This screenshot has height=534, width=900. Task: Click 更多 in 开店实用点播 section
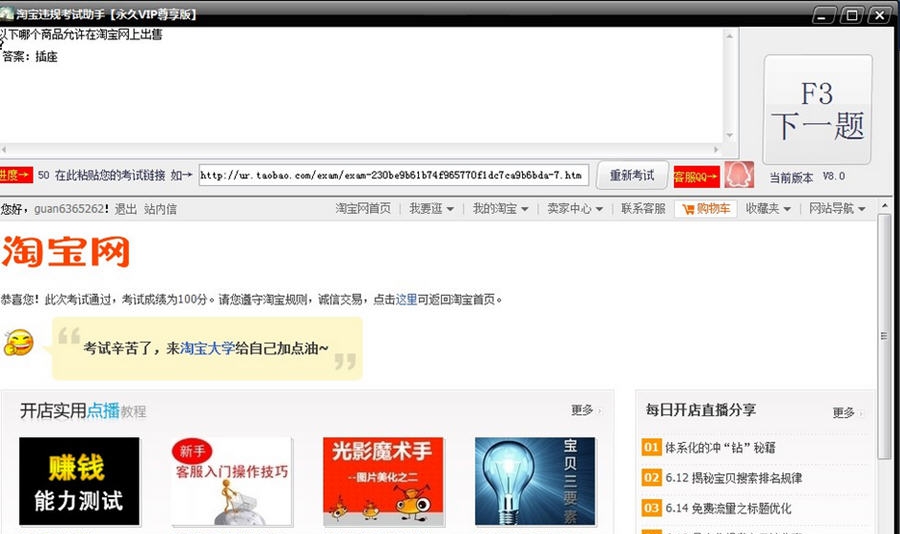585,410
